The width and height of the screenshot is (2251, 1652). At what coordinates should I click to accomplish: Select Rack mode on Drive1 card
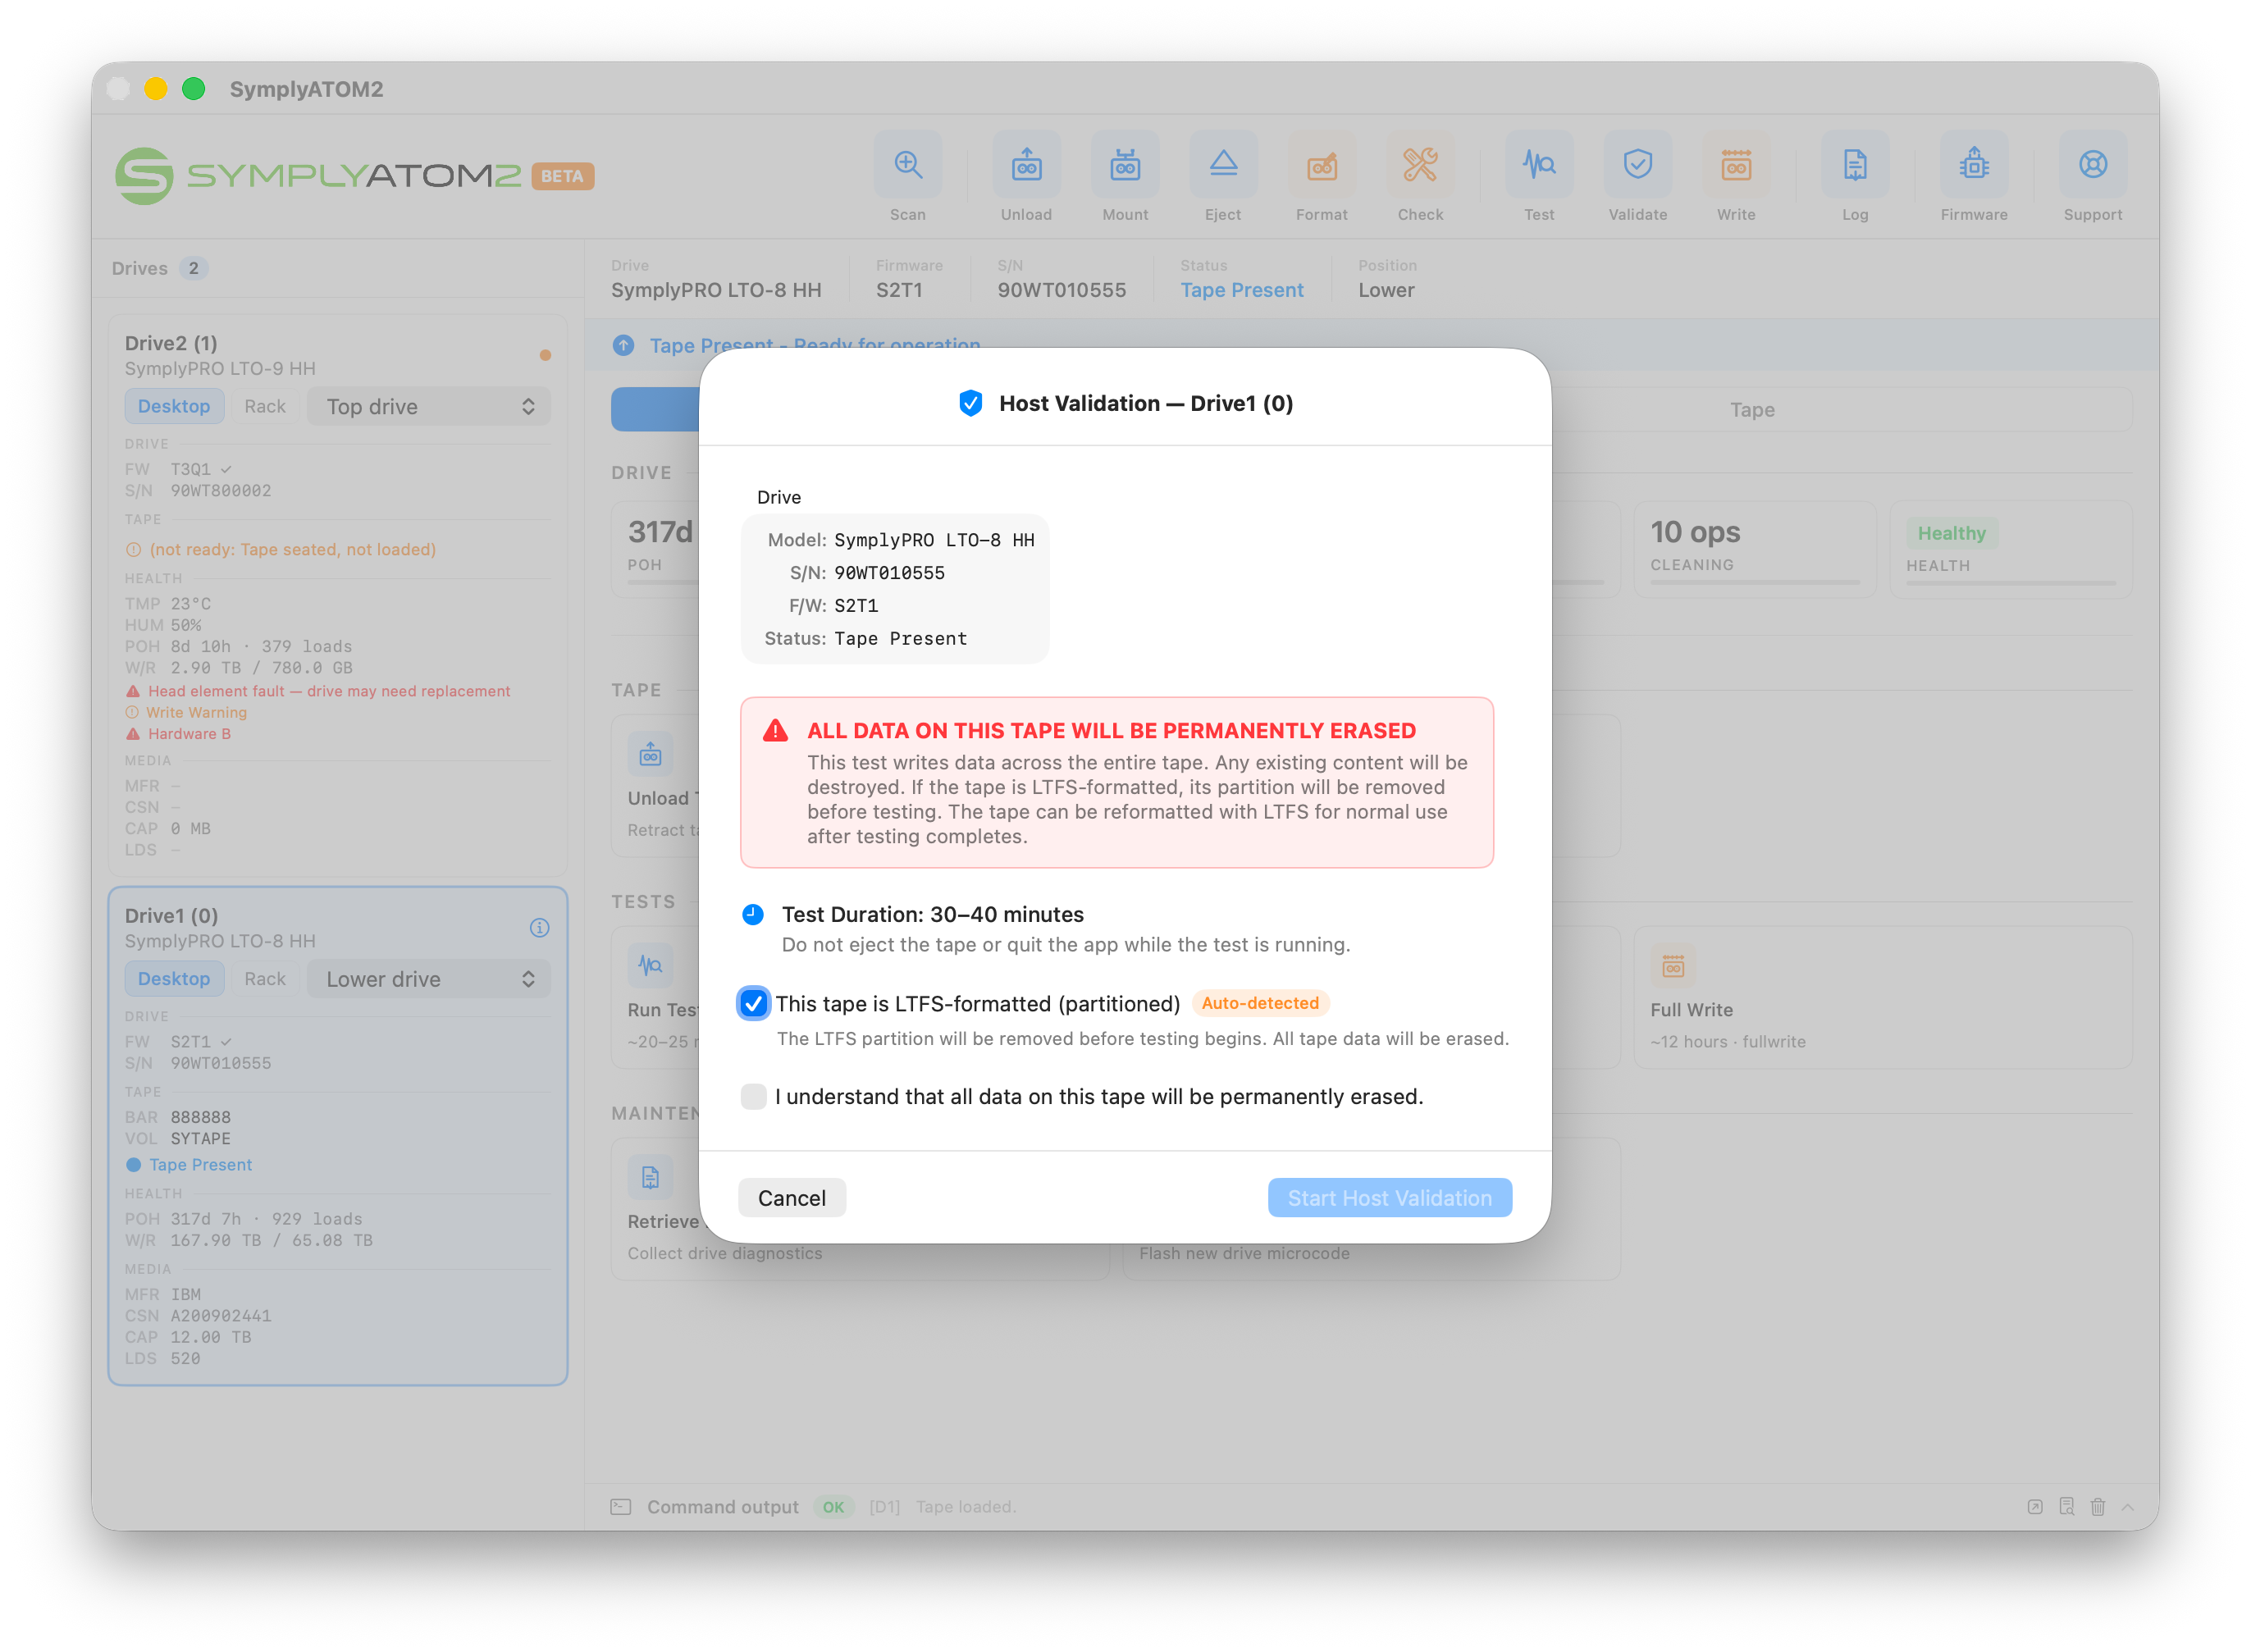(x=265, y=979)
